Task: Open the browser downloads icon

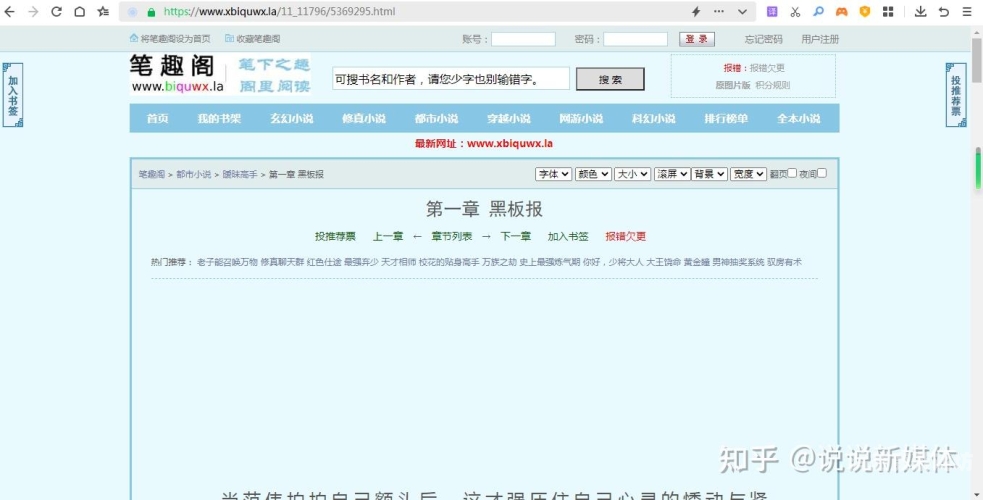Action: (920, 11)
